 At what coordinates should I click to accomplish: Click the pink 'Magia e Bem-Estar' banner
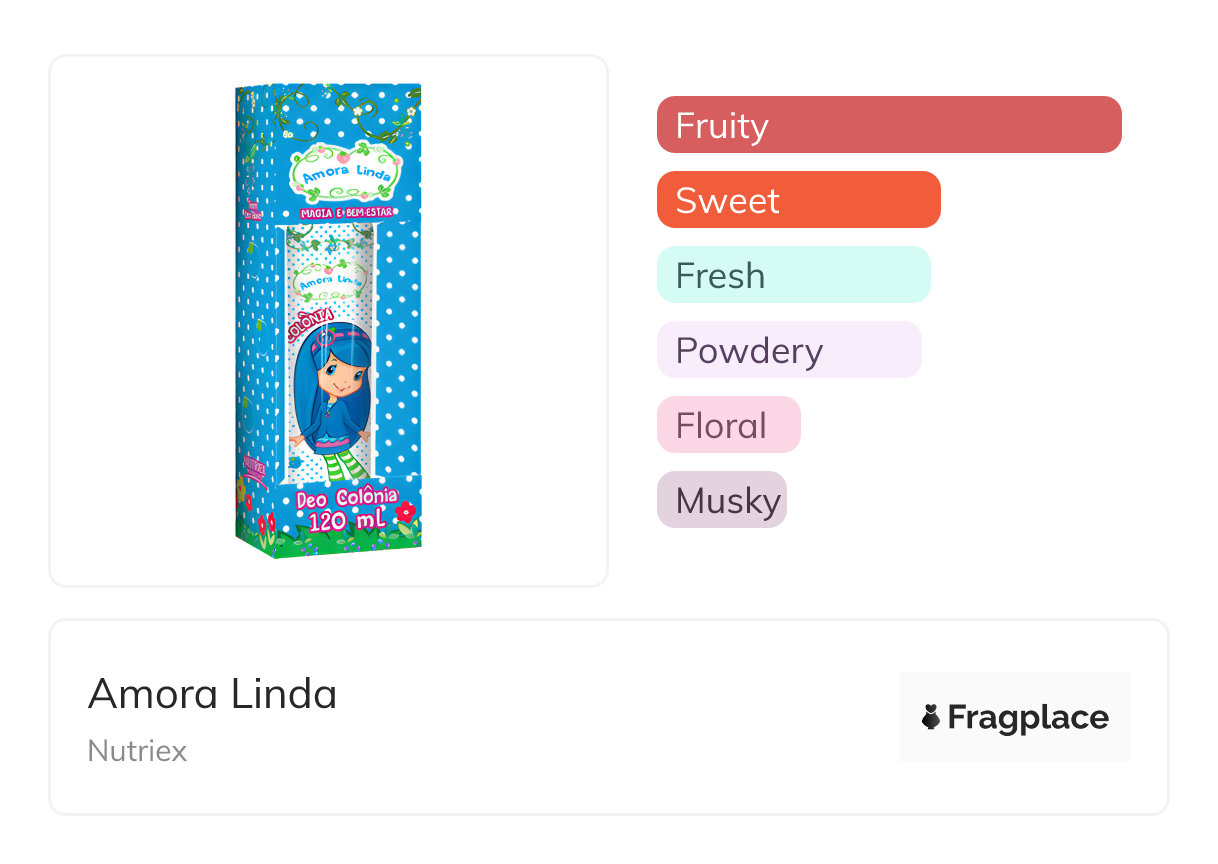[x=346, y=213]
